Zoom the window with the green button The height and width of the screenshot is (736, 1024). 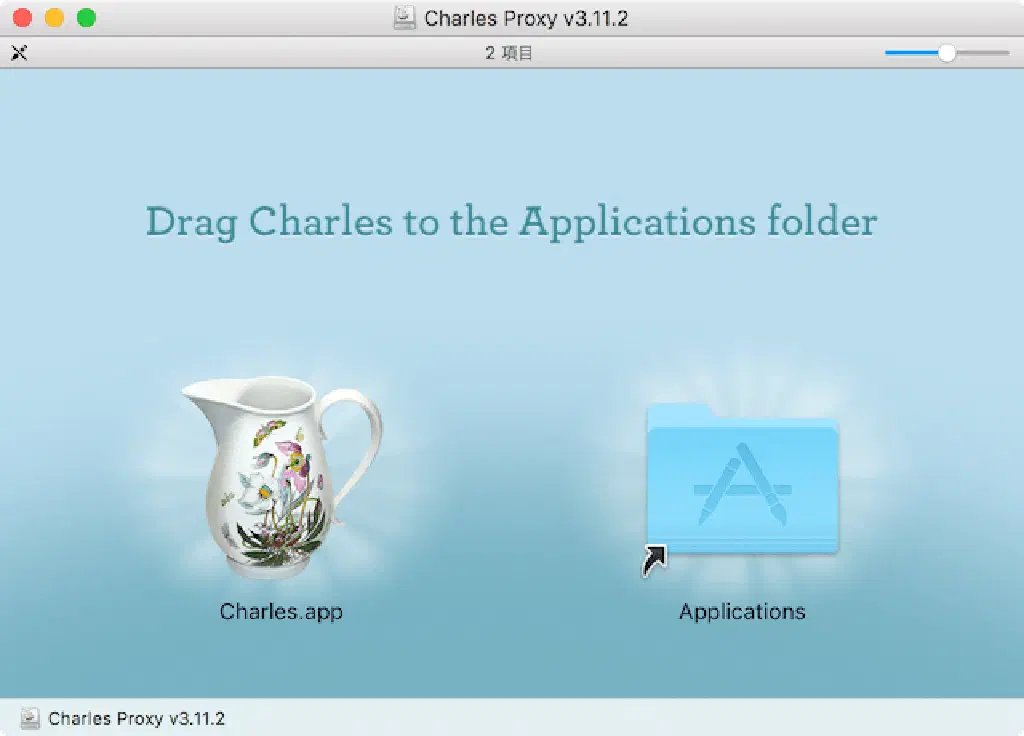click(x=86, y=18)
